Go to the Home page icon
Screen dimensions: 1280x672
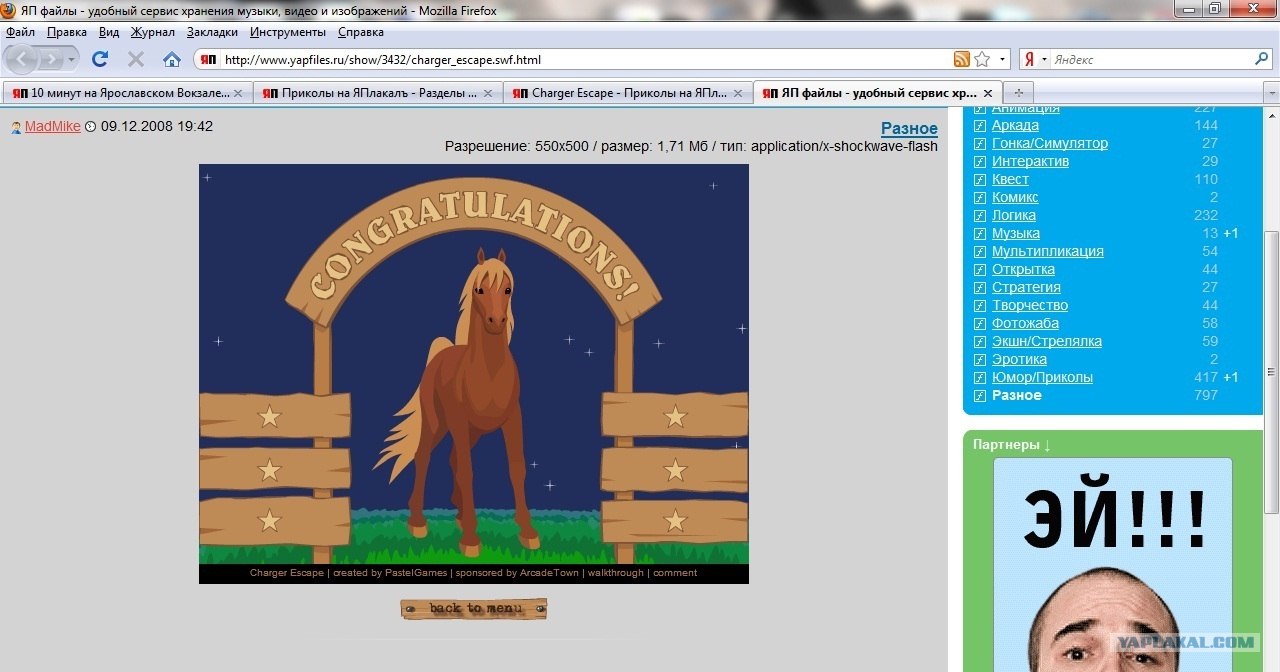(x=172, y=59)
